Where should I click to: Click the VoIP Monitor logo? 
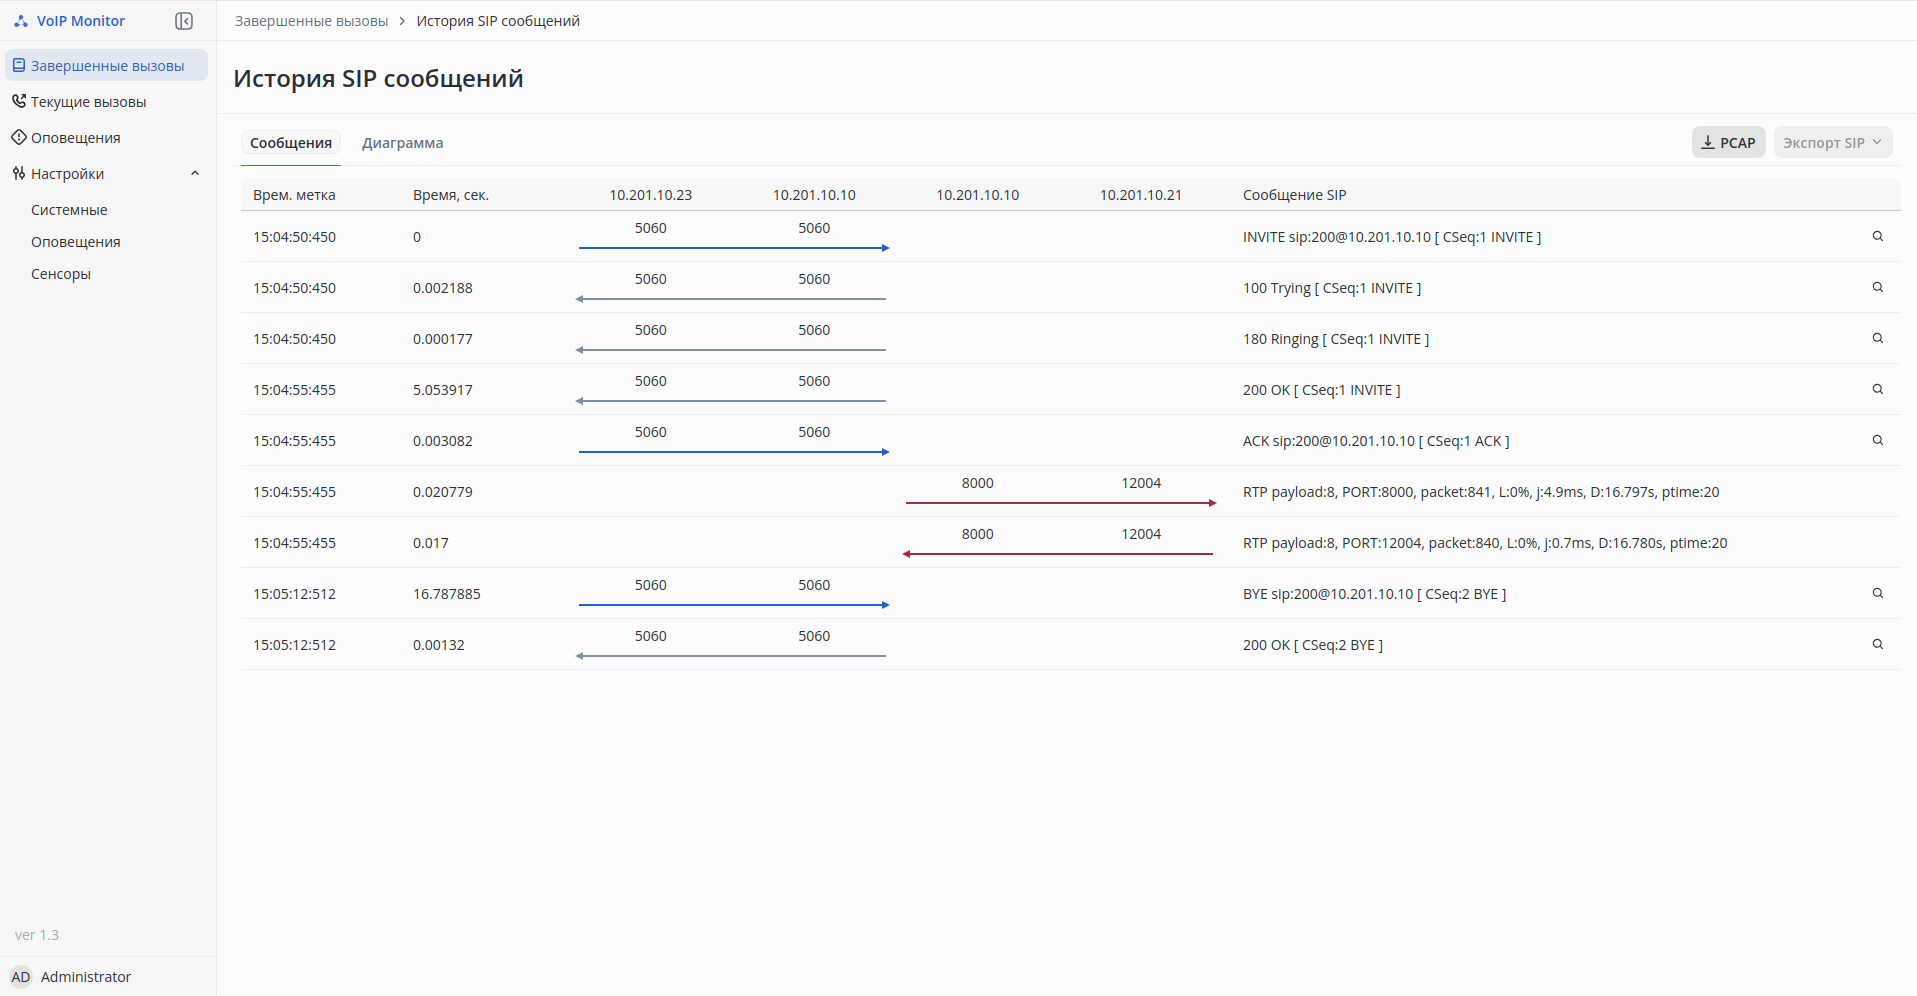coord(70,21)
